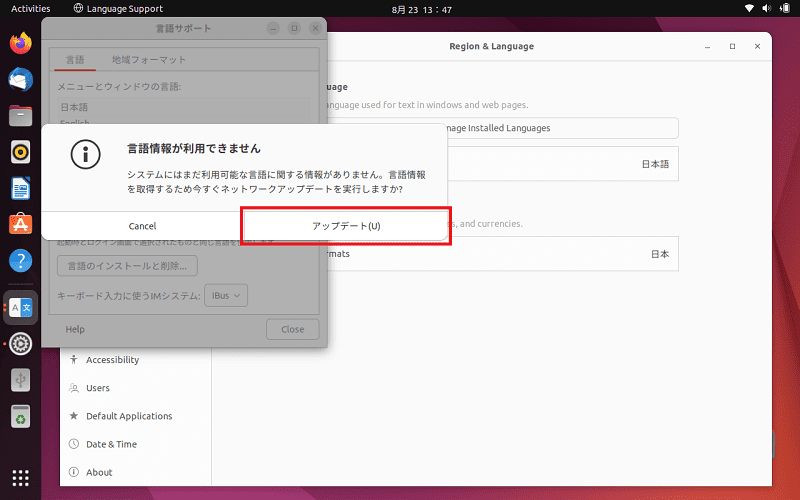The width and height of the screenshot is (800, 500).
Task: Maximize the Region & Language window
Action: click(733, 46)
